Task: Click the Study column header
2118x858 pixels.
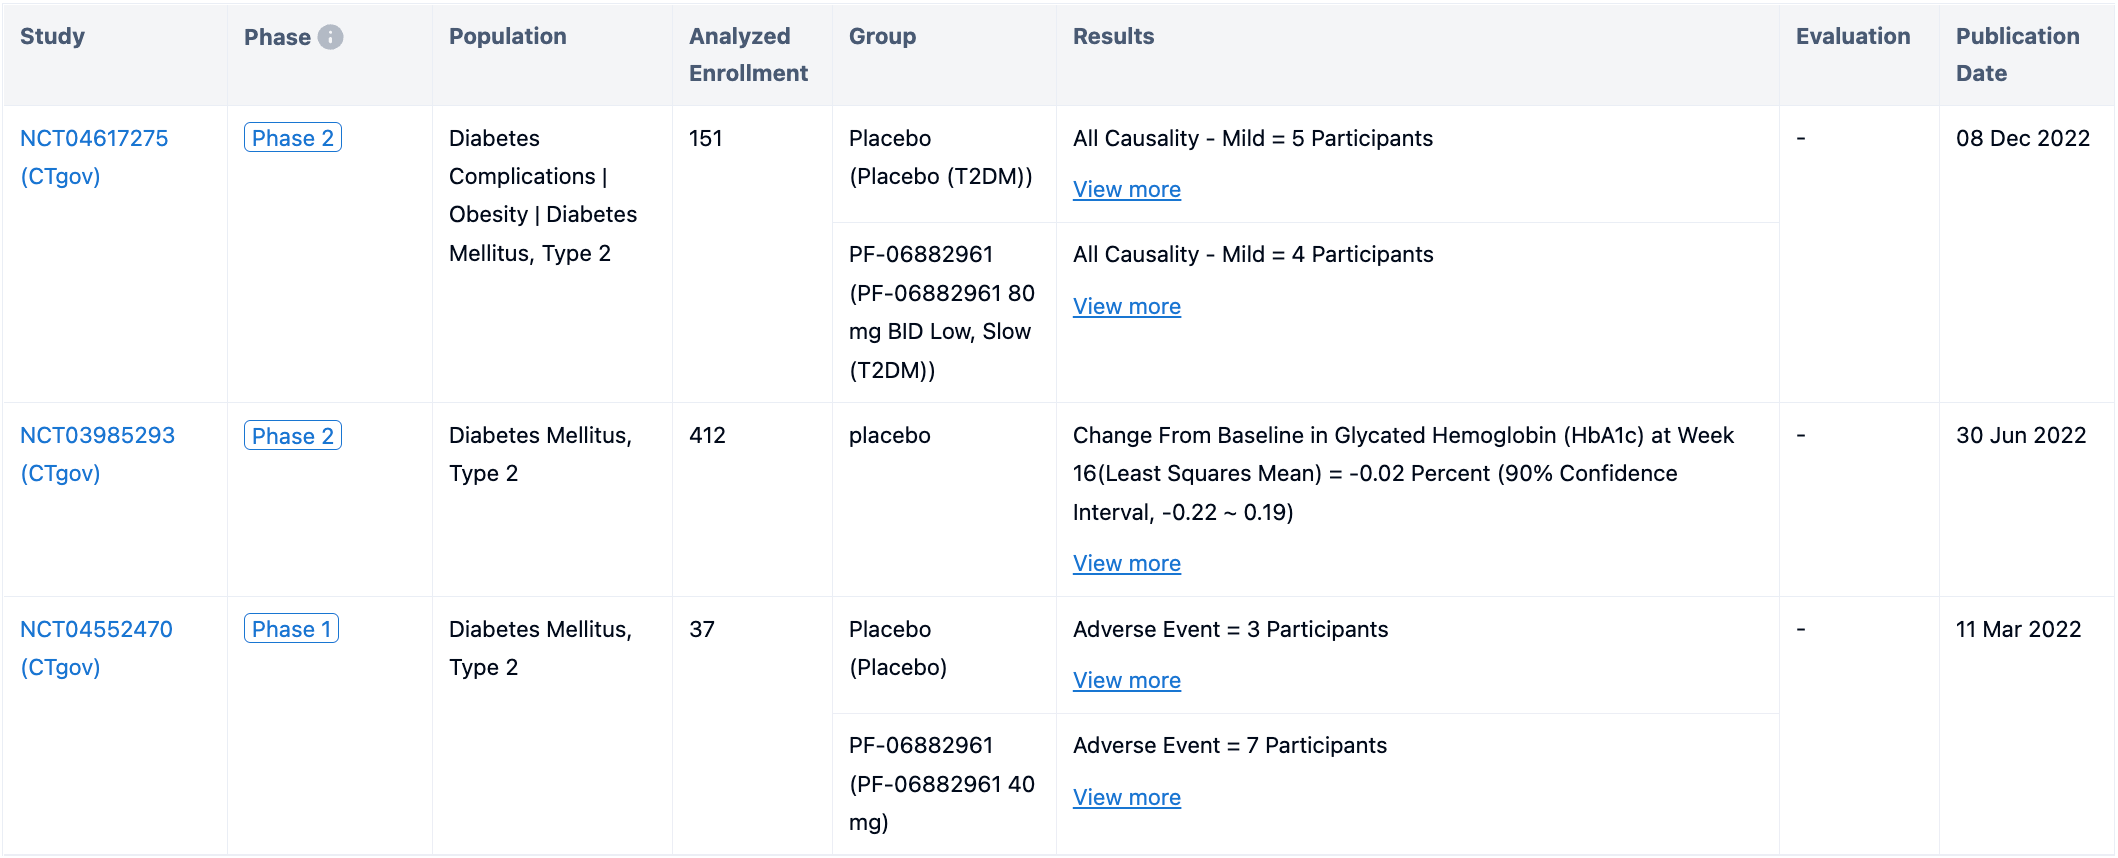Action: (x=52, y=37)
